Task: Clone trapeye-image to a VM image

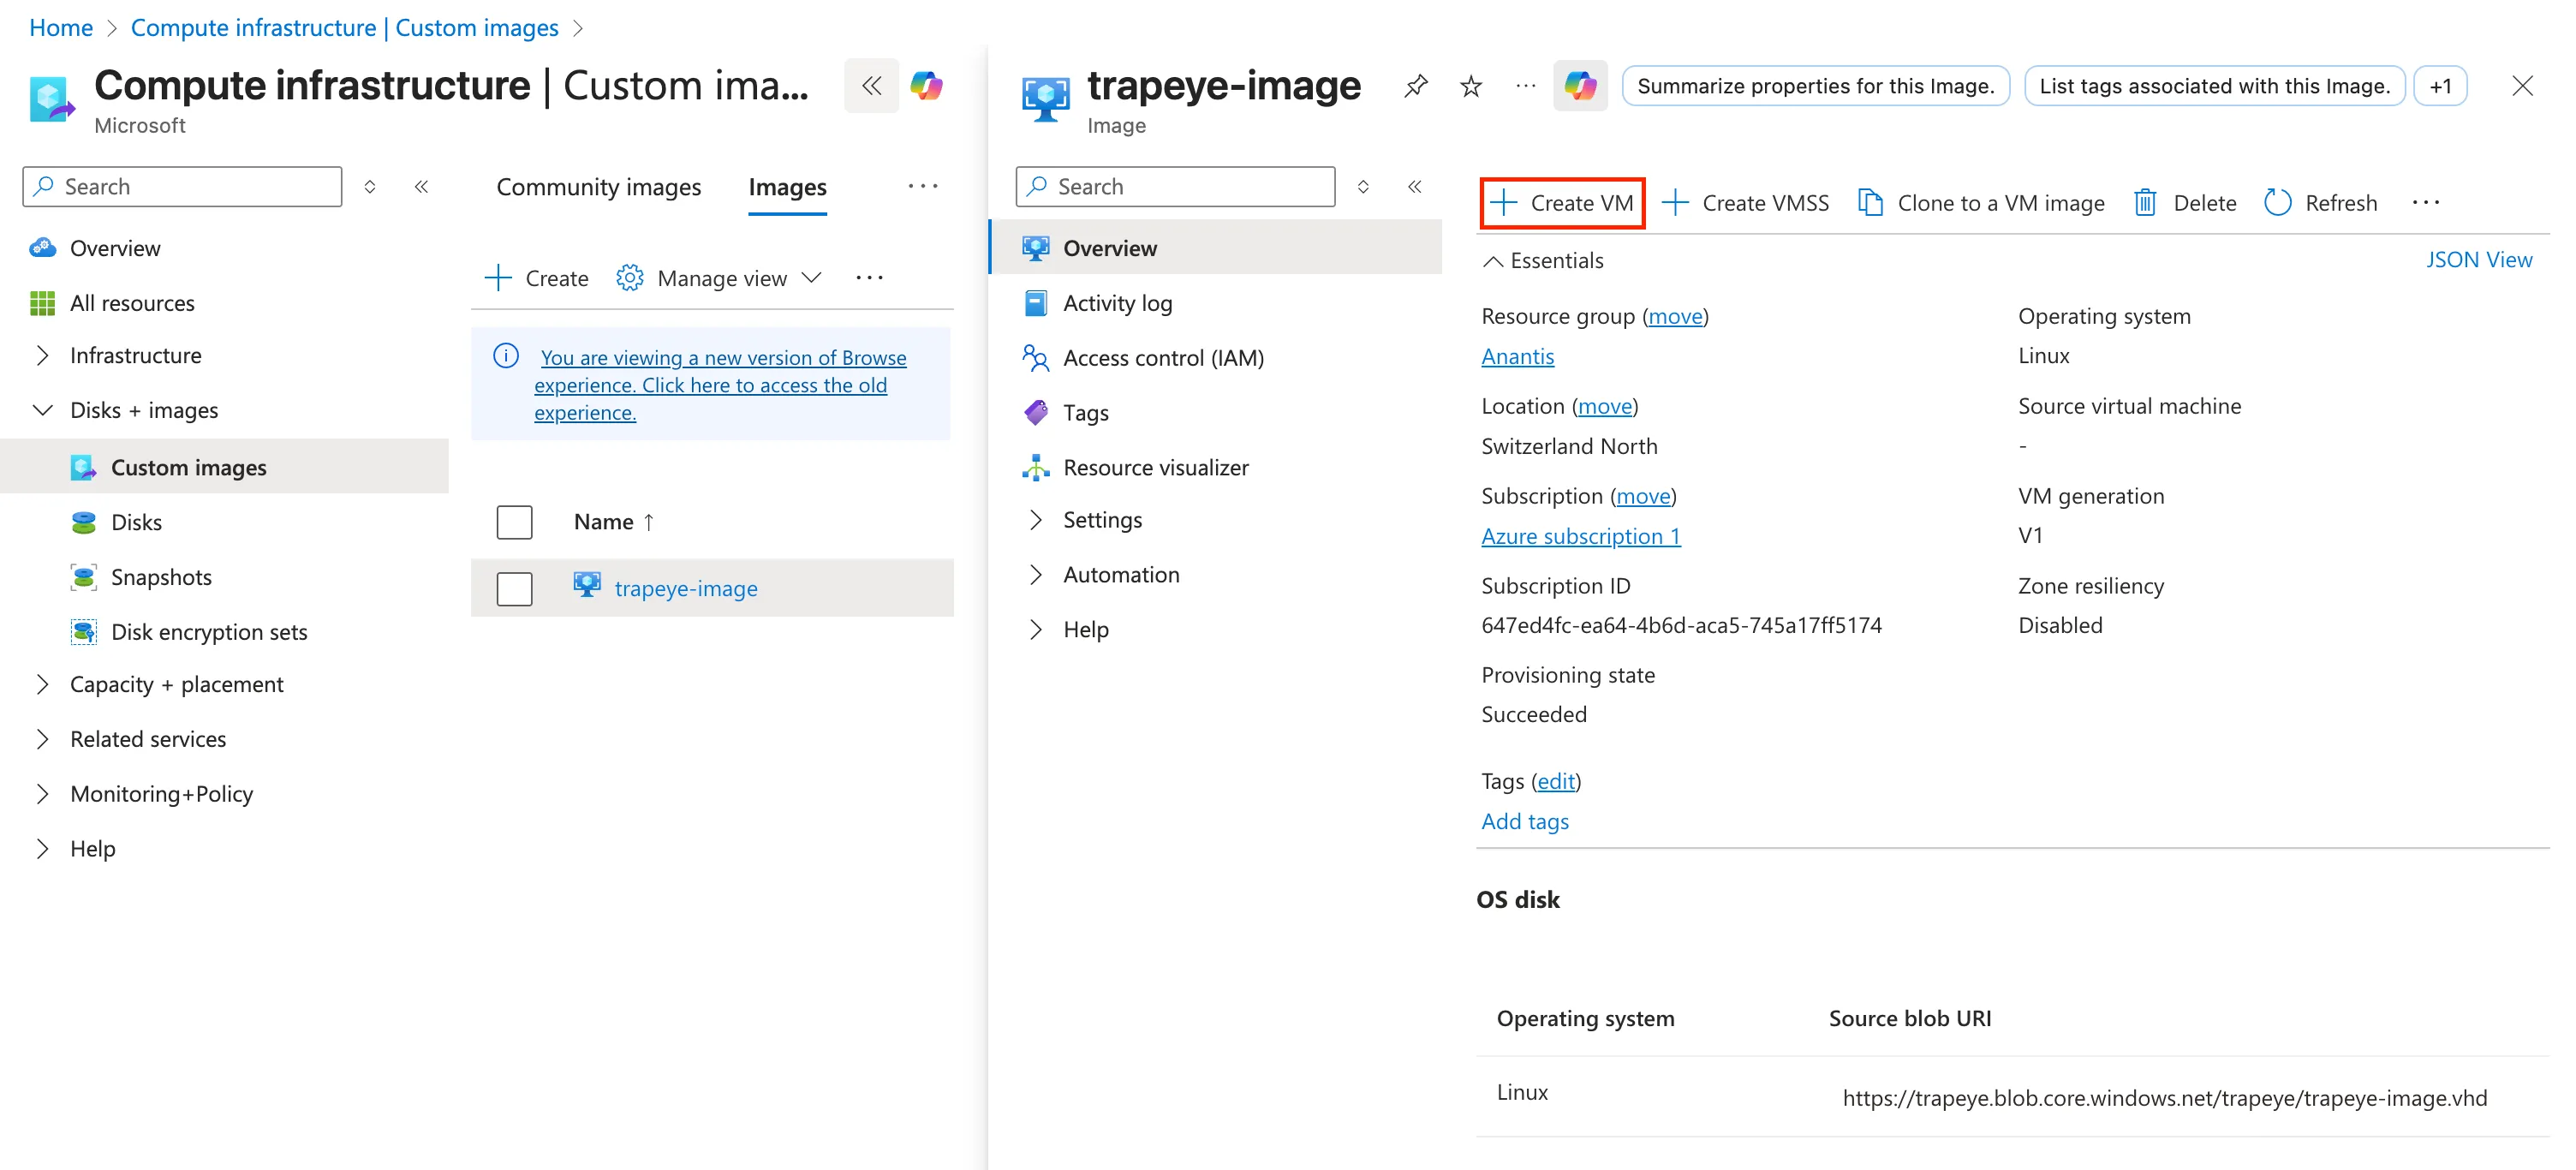Action: 1983,202
